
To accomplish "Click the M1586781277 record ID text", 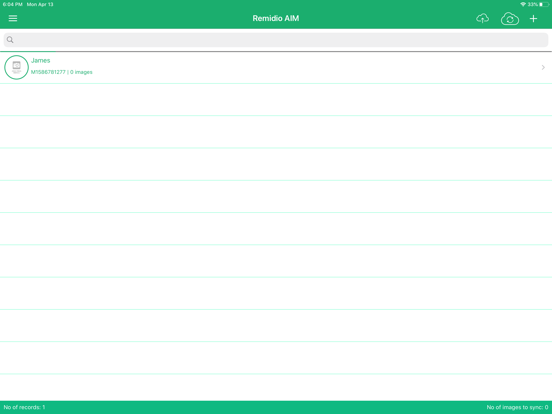I will click(48, 72).
